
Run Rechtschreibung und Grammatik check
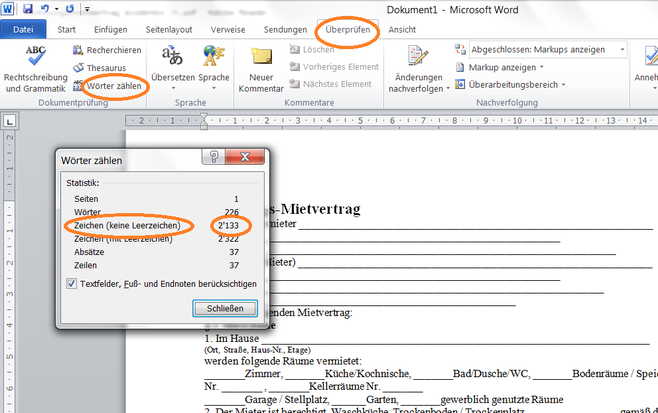point(36,69)
